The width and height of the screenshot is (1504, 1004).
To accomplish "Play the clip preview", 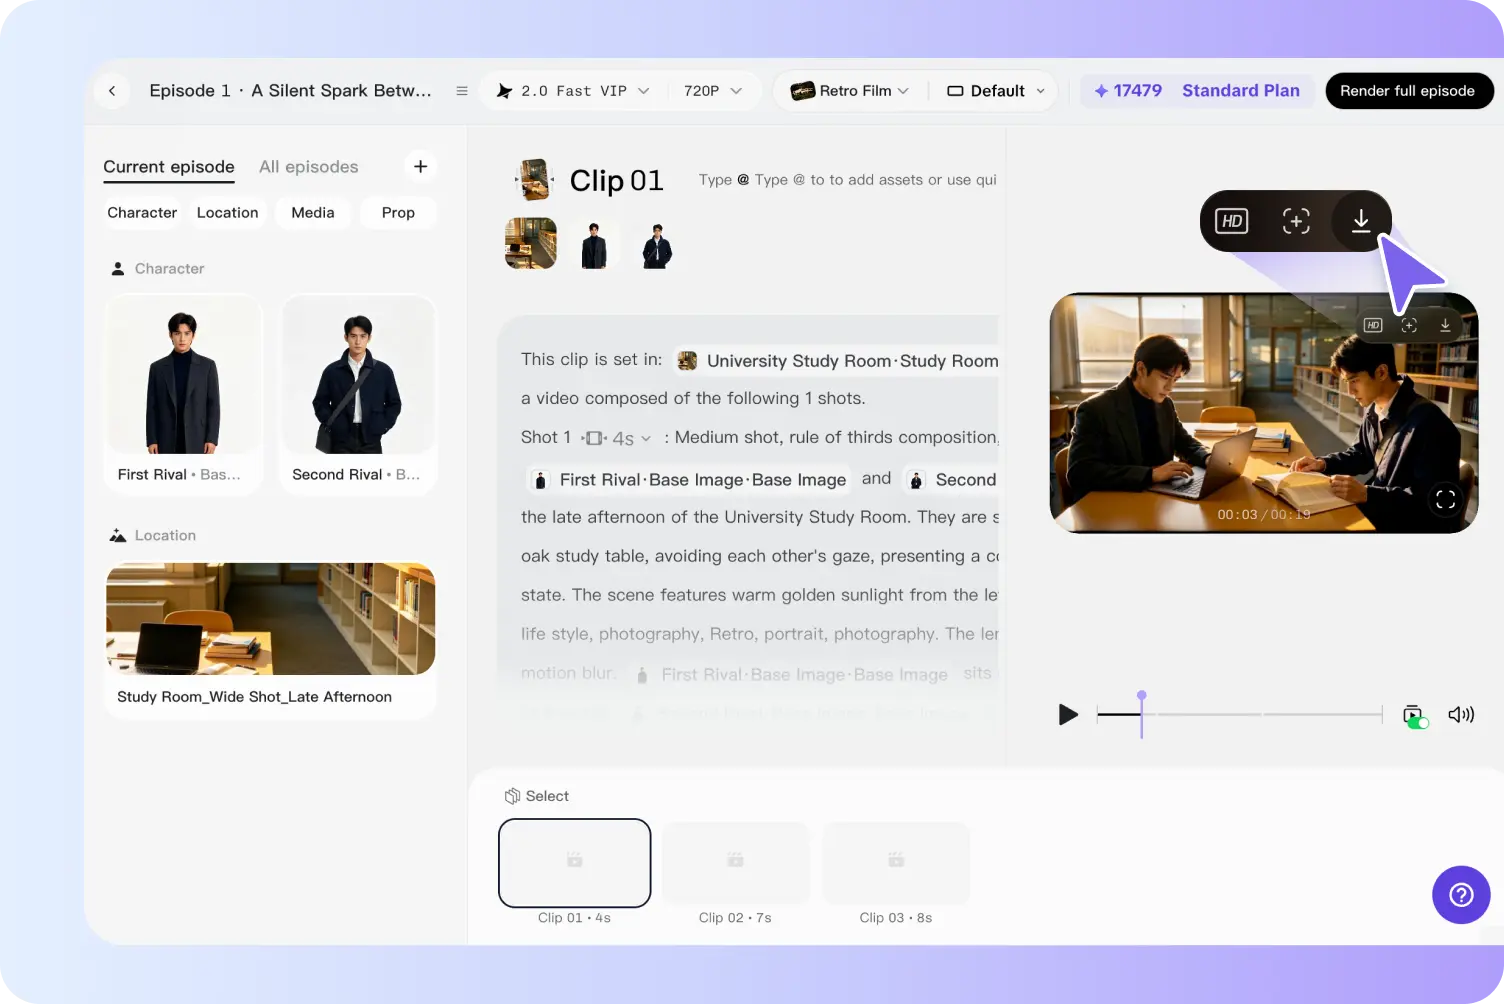I will 1068,714.
